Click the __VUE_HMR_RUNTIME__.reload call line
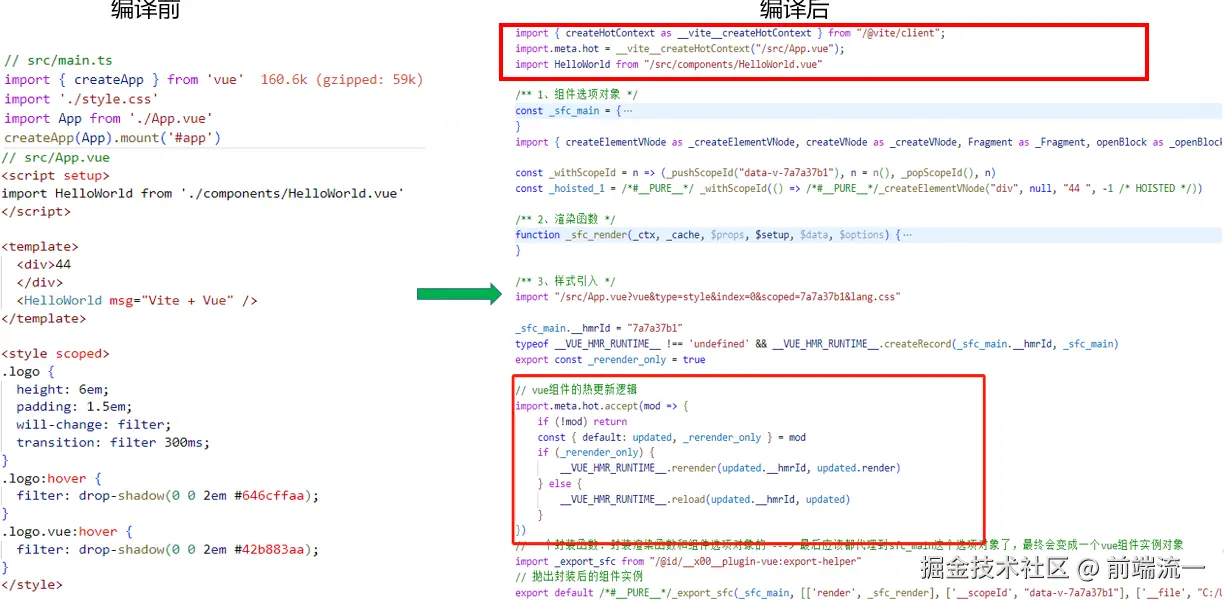 pyautogui.click(x=705, y=499)
